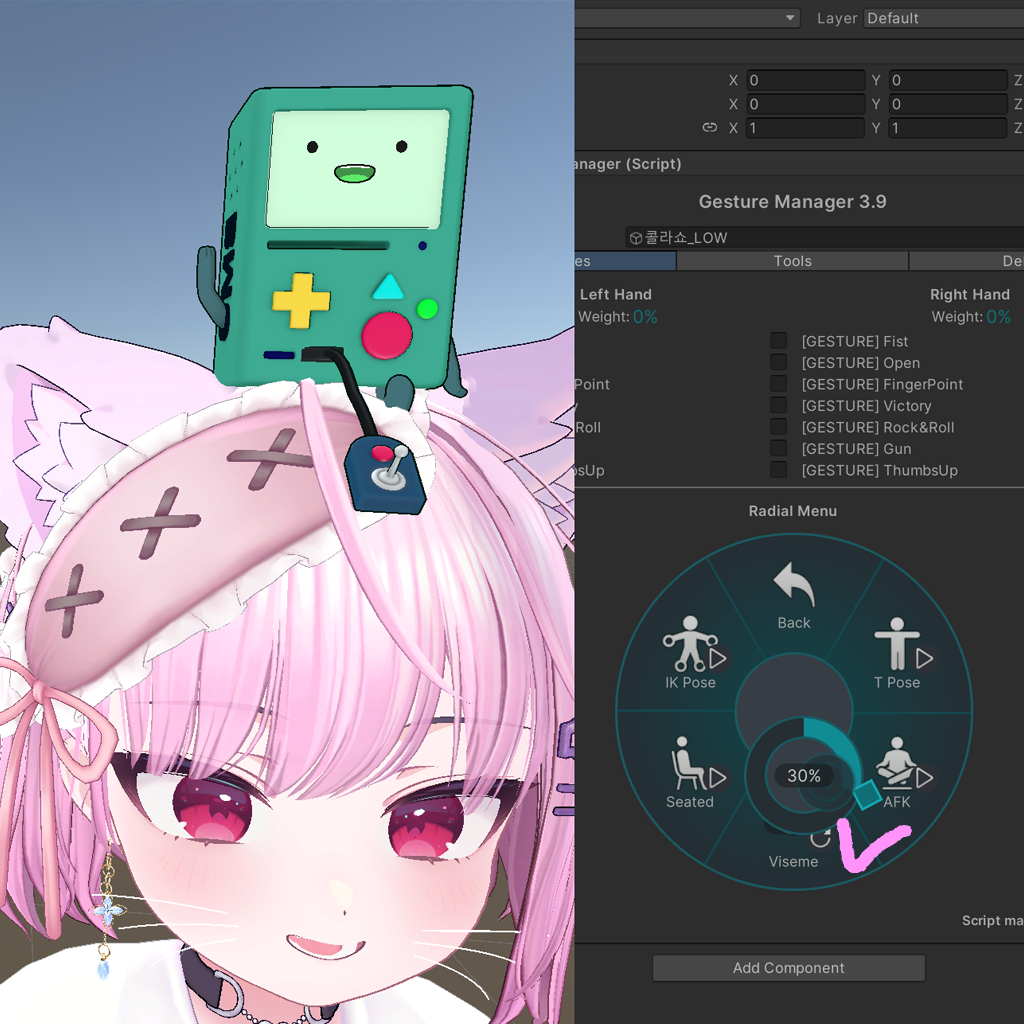Click the scale constrain-proportions link icon

(709, 127)
